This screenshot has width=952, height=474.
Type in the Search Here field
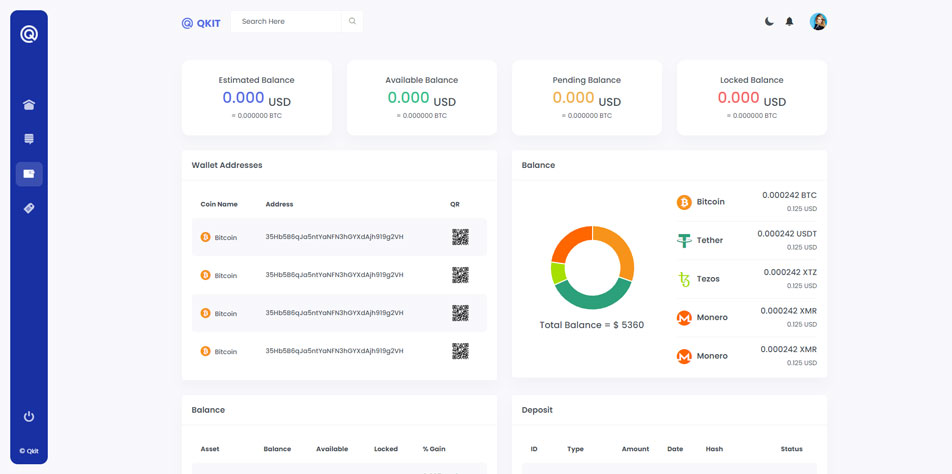288,21
